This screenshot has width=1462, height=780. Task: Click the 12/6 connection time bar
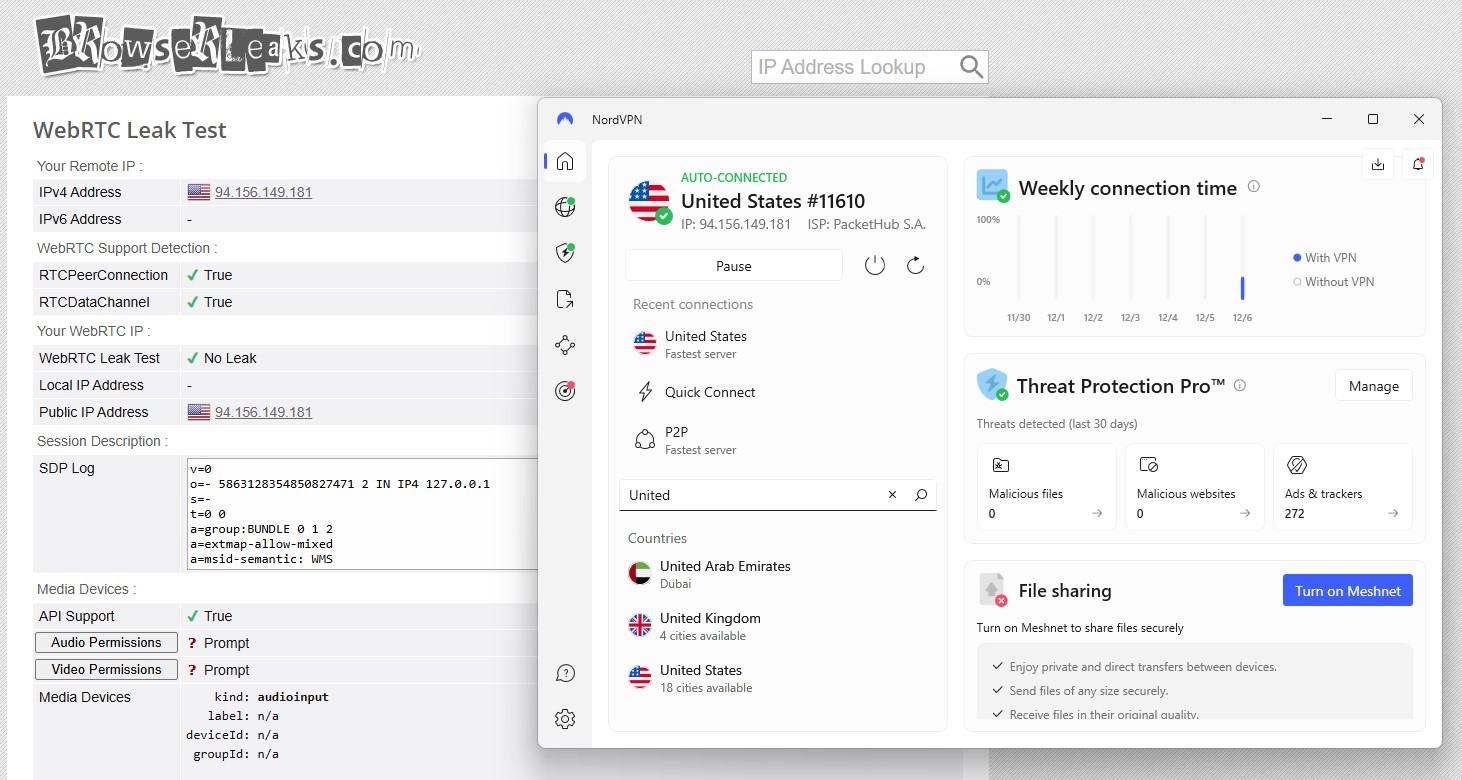(1242, 288)
